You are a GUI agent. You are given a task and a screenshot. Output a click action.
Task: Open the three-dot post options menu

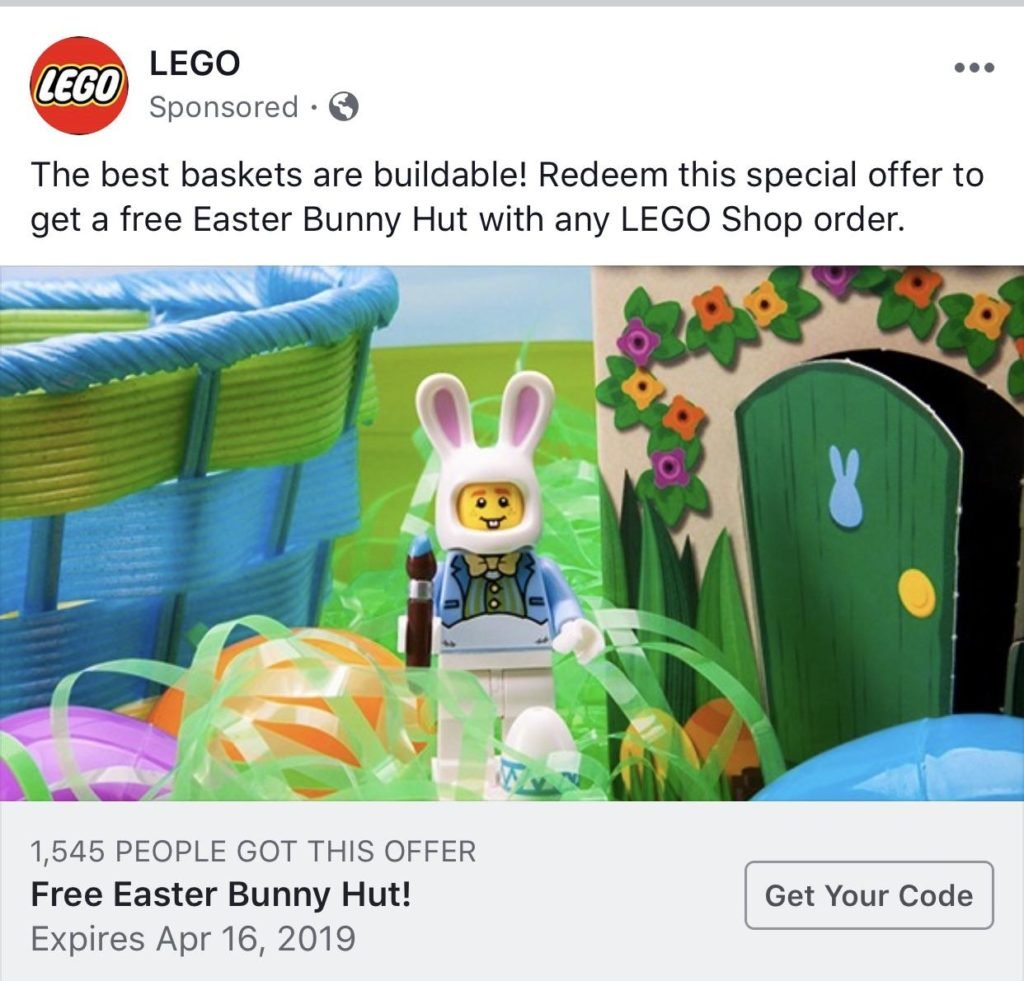click(974, 67)
